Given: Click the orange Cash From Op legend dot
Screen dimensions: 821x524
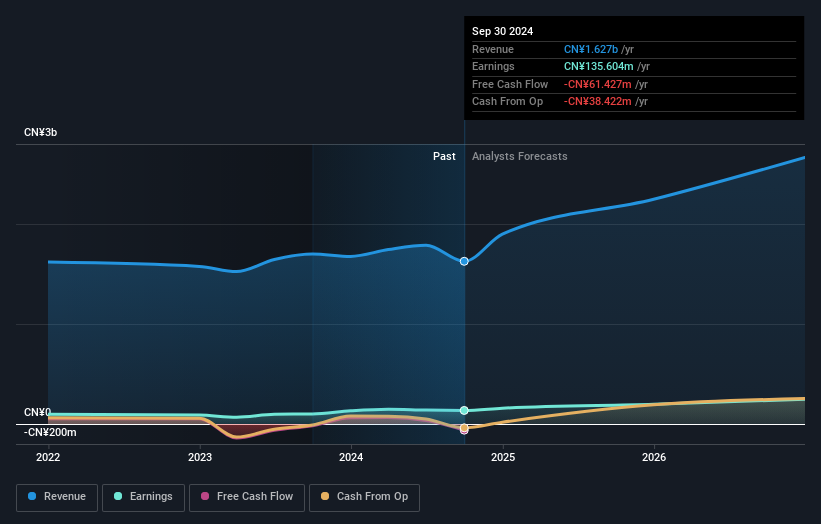Looking at the screenshot, I should [x=327, y=497].
